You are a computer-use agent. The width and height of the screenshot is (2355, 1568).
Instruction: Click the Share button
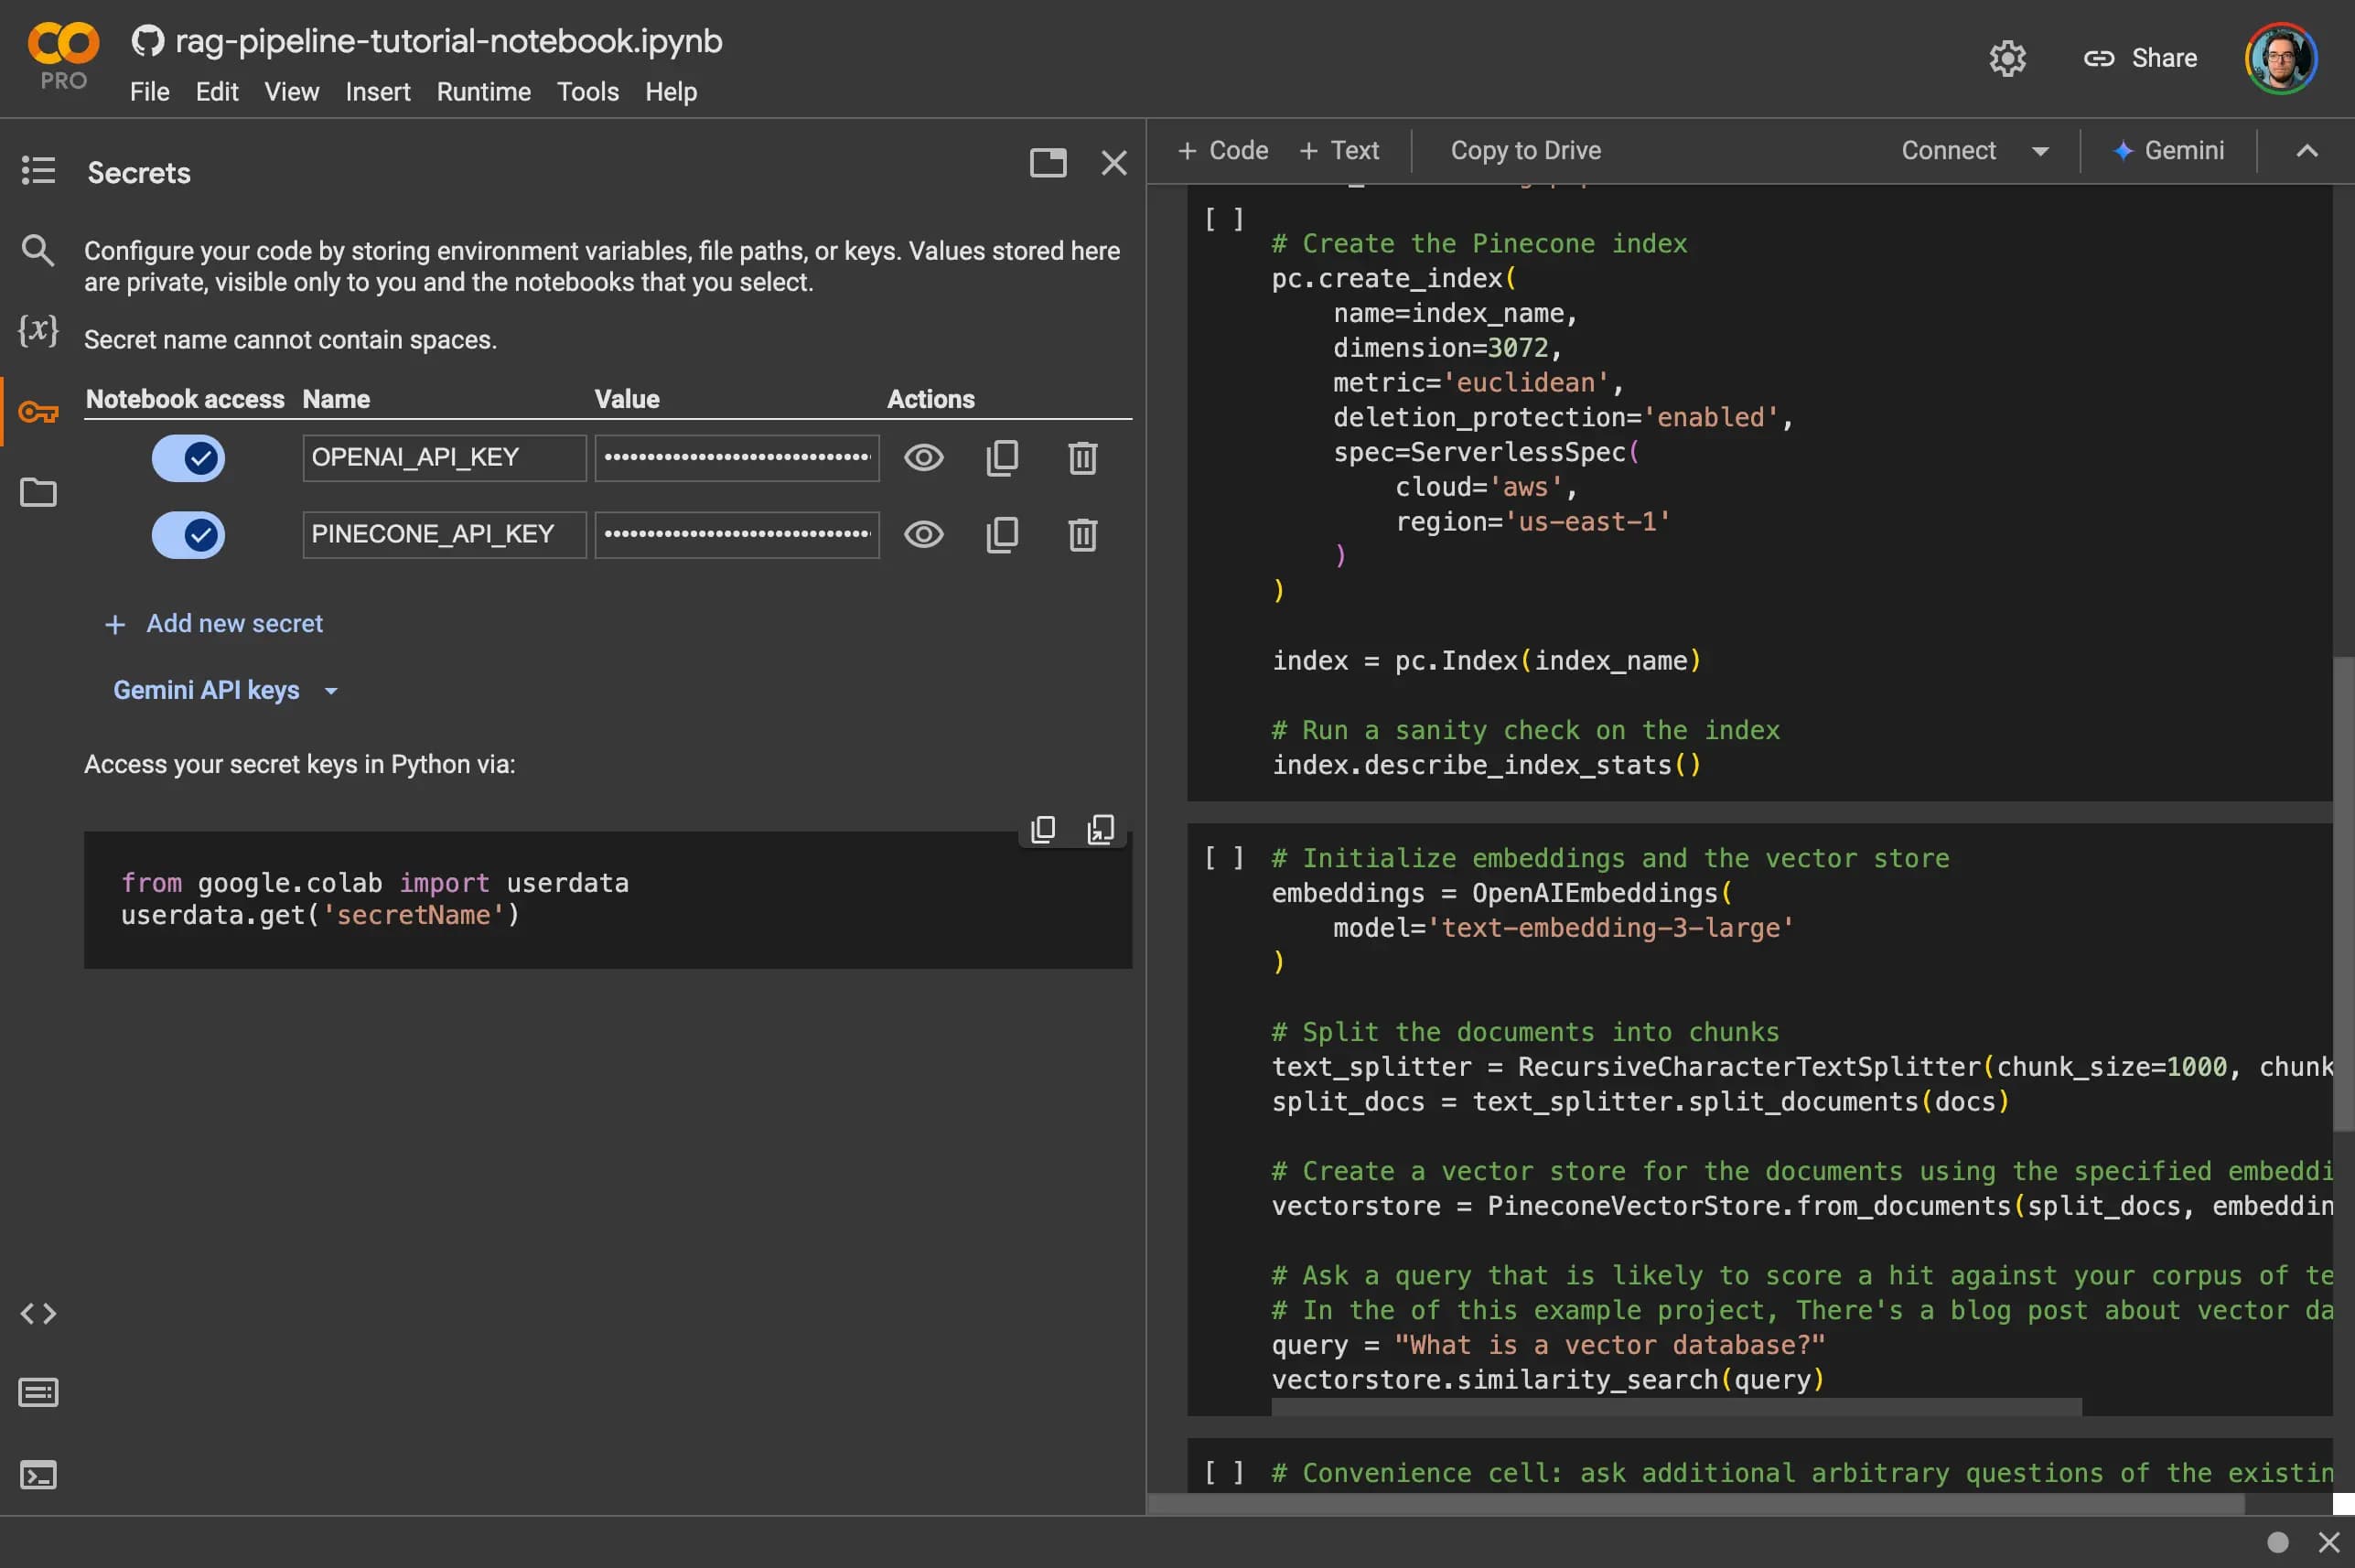click(2139, 58)
